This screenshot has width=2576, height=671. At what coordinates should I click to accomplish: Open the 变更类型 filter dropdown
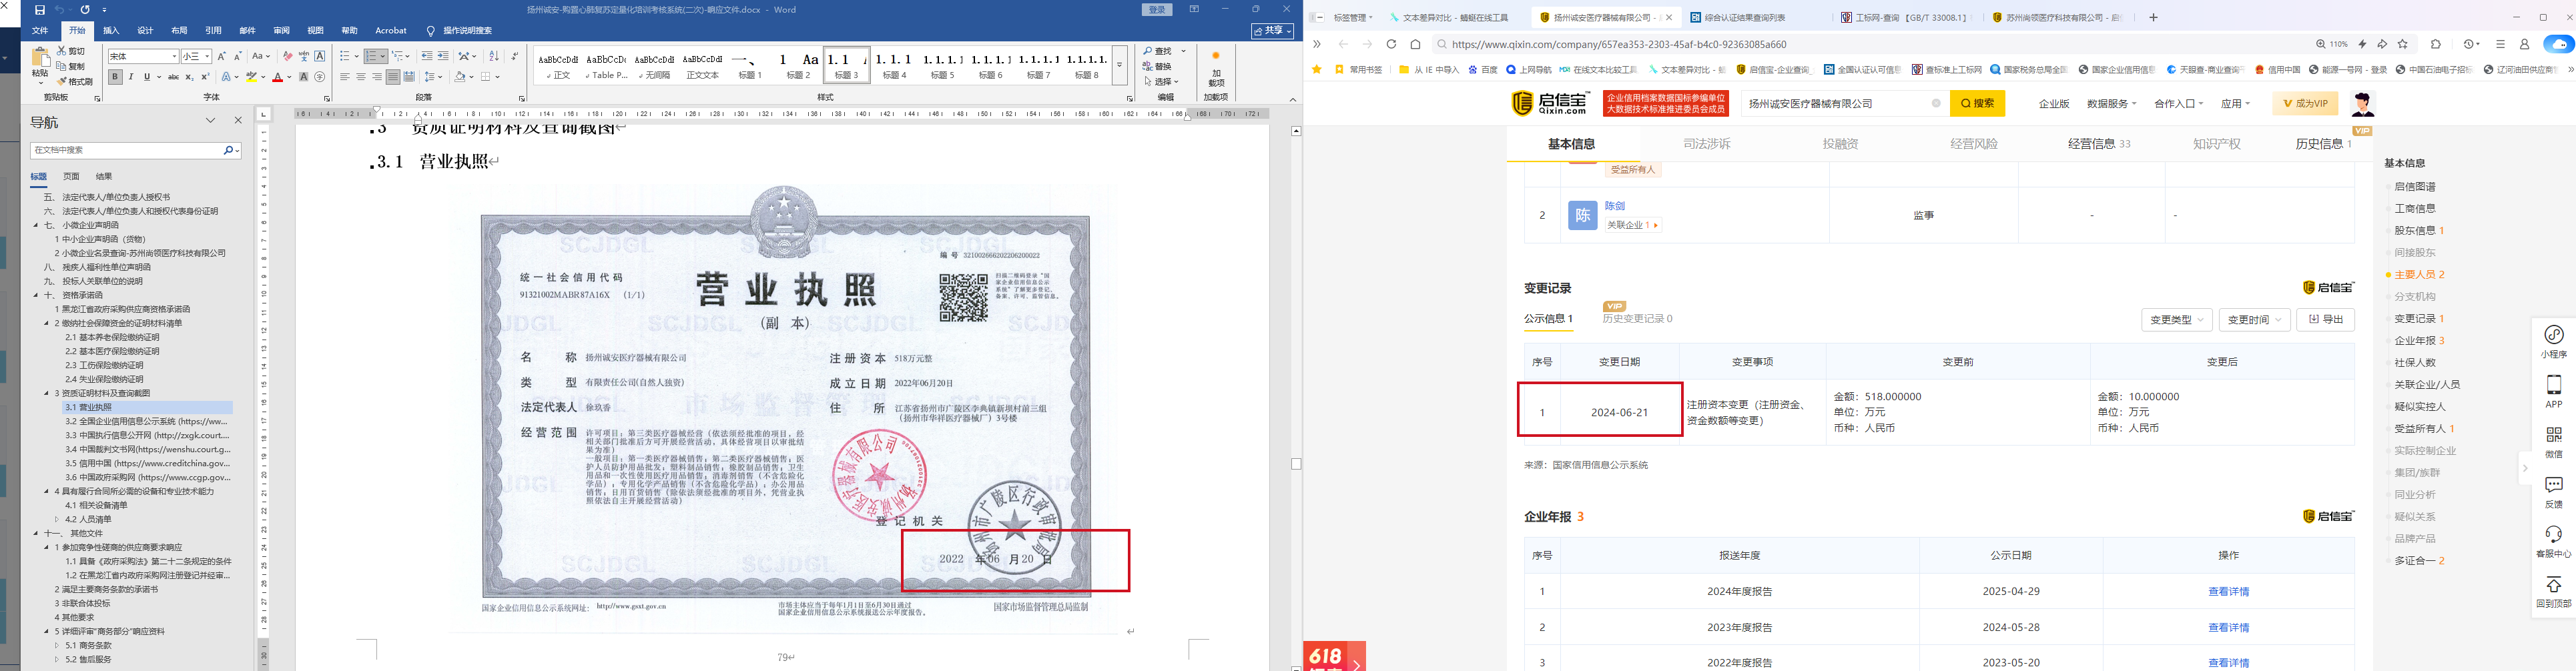pyautogui.click(x=2176, y=320)
